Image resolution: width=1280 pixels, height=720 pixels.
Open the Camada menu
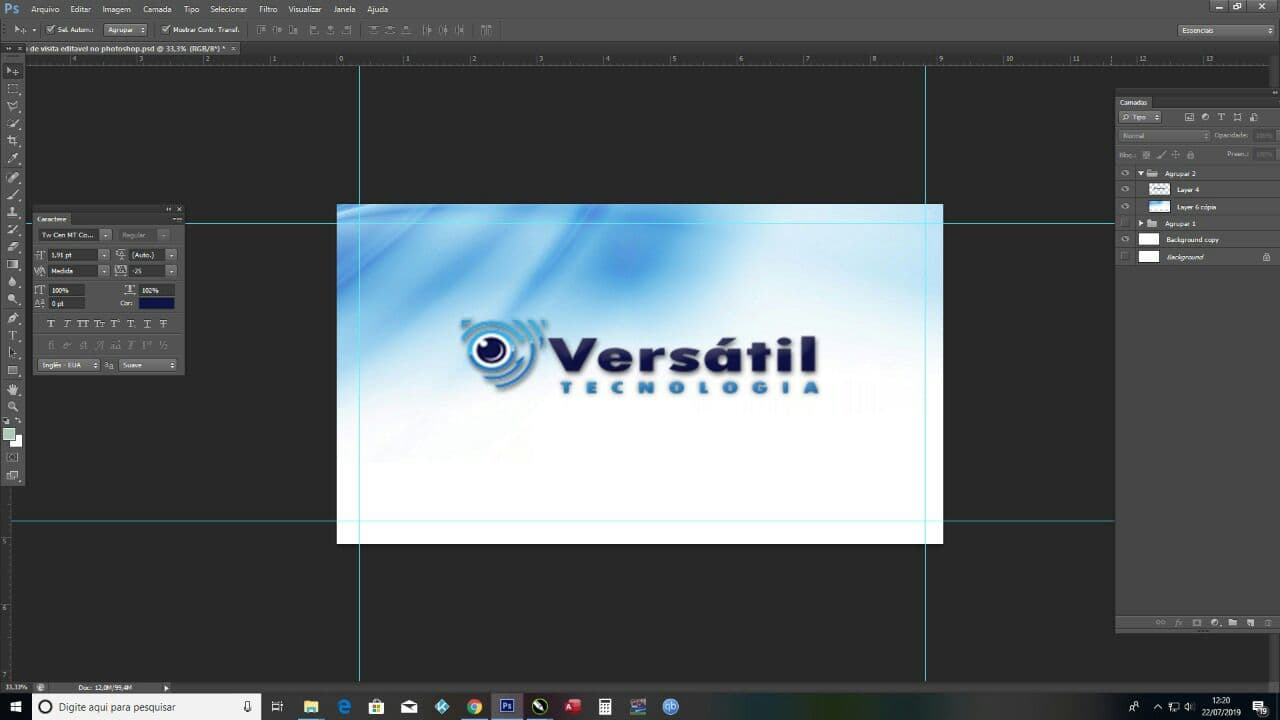(157, 9)
